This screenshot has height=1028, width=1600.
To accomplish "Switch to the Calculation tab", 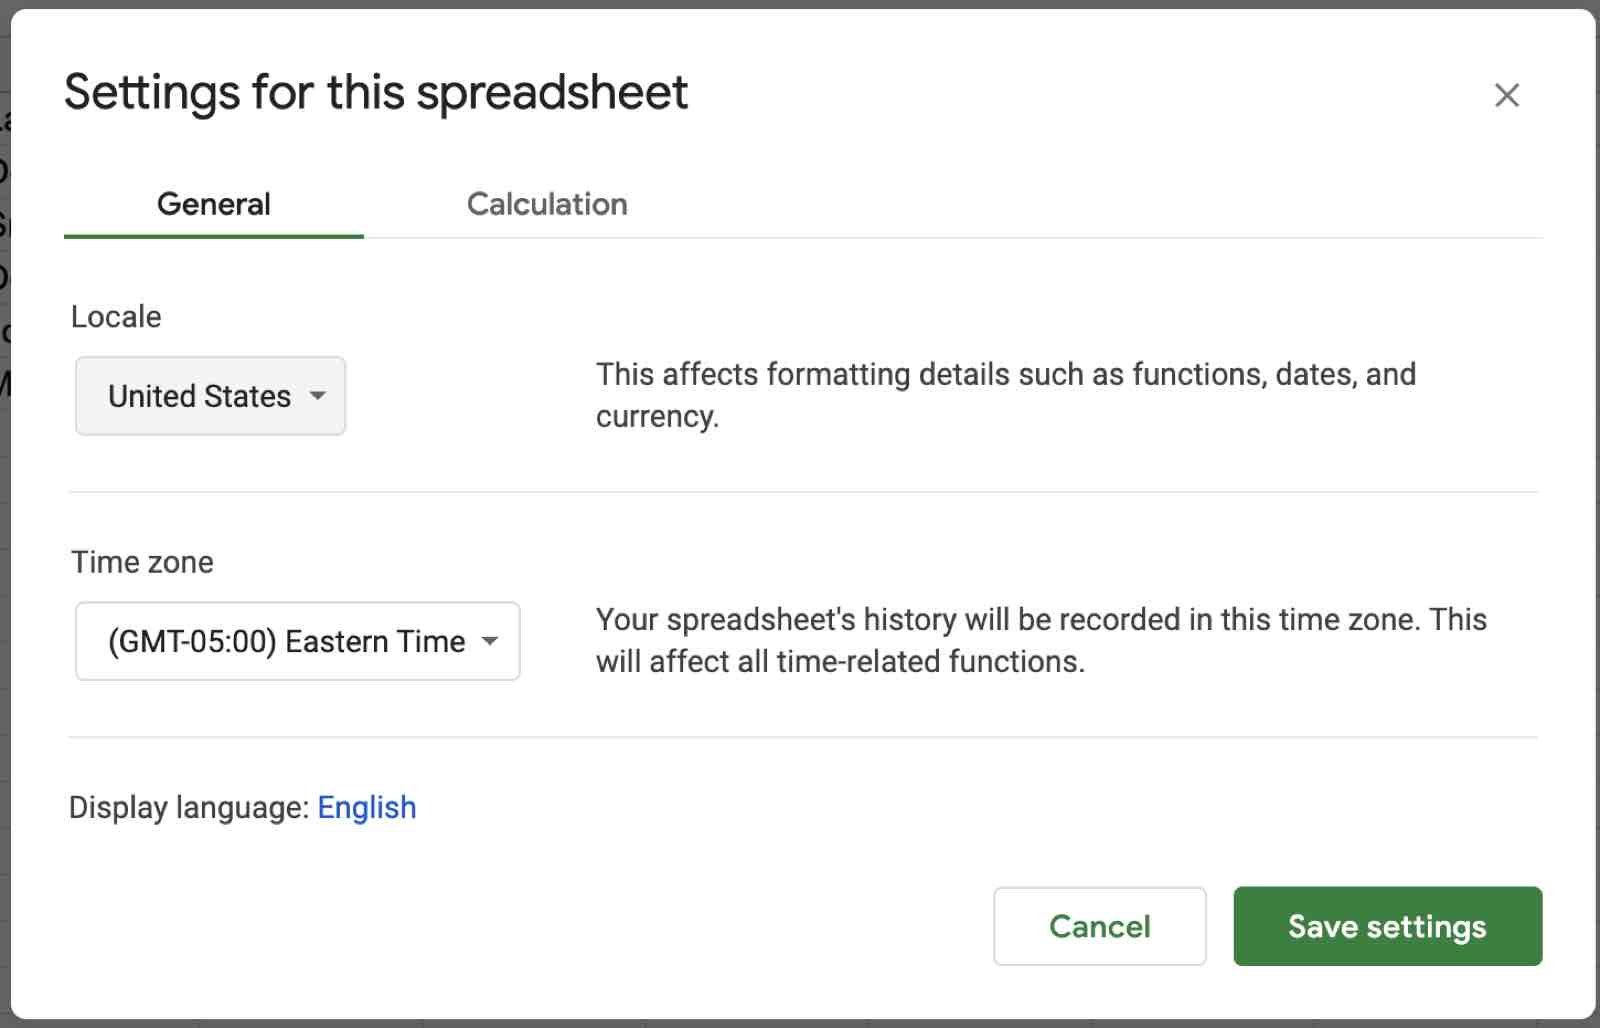I will click(546, 204).
